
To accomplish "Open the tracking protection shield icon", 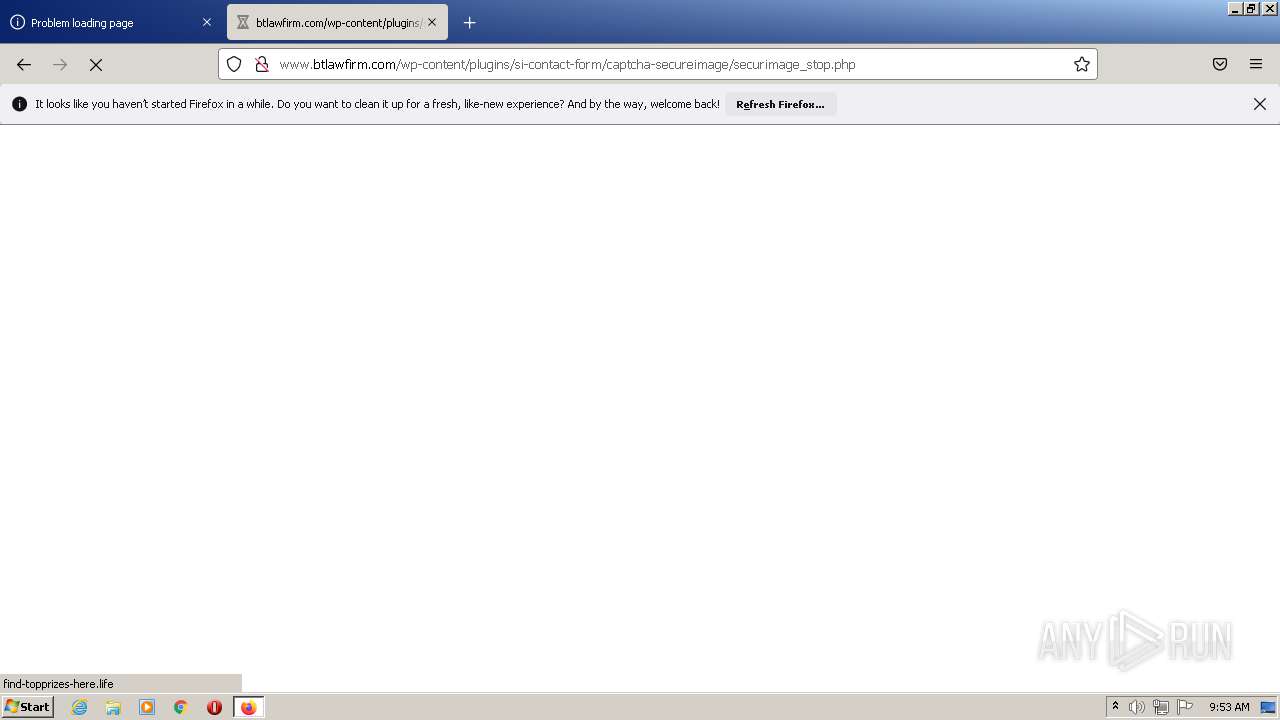I will click(234, 64).
